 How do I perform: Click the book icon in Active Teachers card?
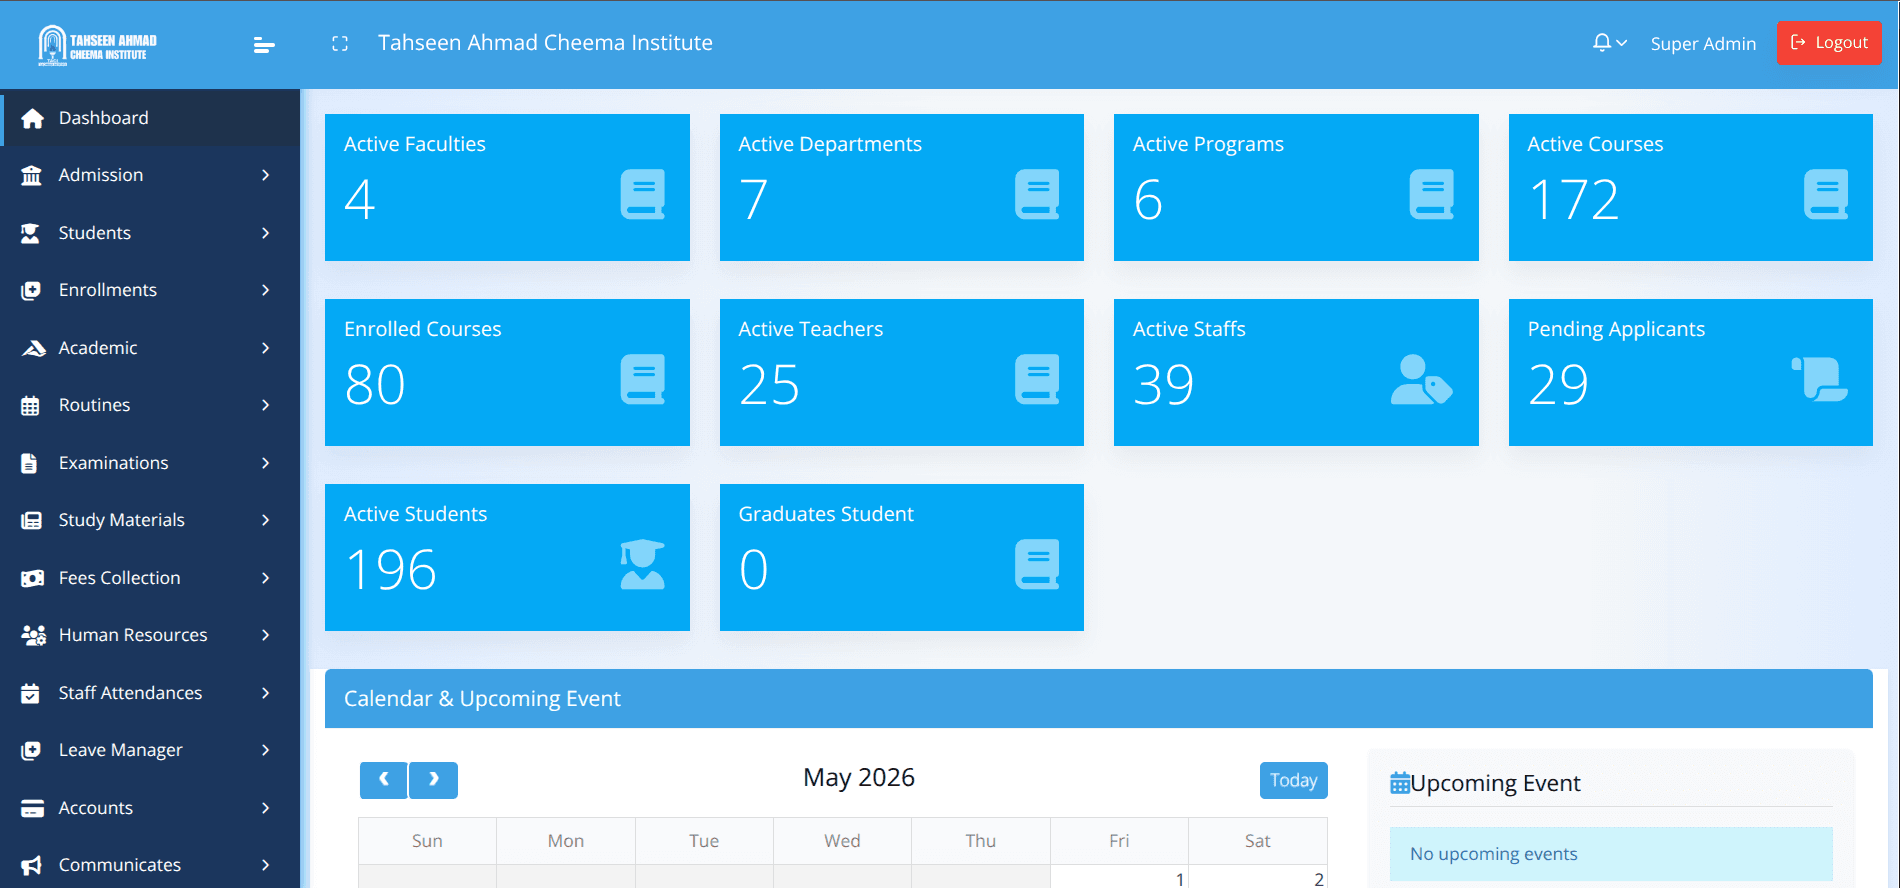point(1037,379)
